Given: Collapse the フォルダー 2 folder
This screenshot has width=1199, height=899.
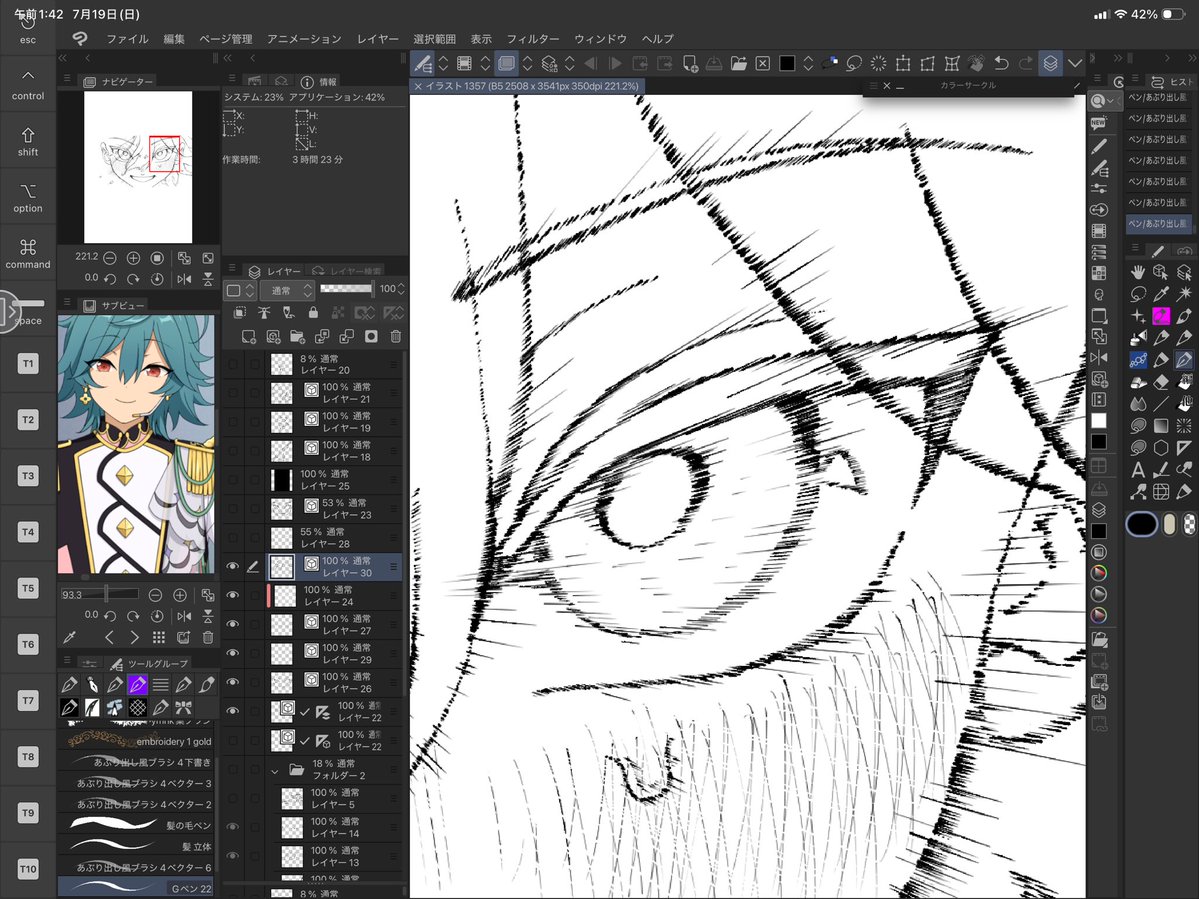Looking at the screenshot, I should (275, 771).
